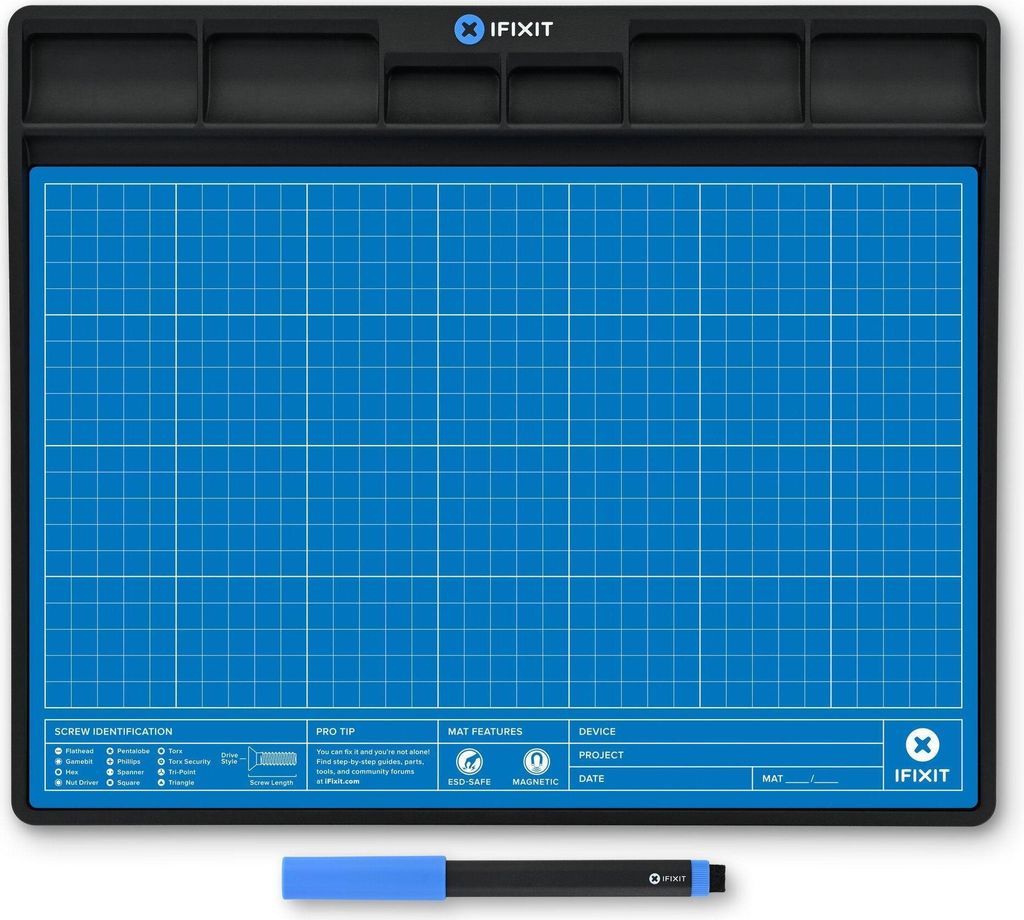
Task: Select the Phillips screw icon
Action: (x=110, y=762)
